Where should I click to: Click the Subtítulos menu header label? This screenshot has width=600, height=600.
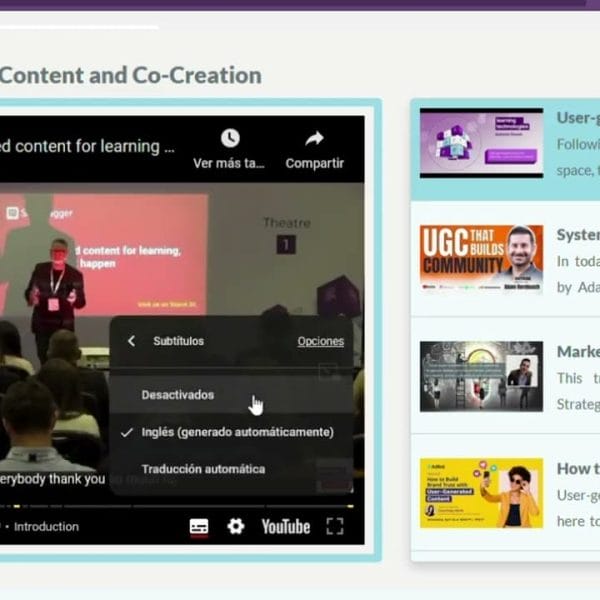coord(178,341)
